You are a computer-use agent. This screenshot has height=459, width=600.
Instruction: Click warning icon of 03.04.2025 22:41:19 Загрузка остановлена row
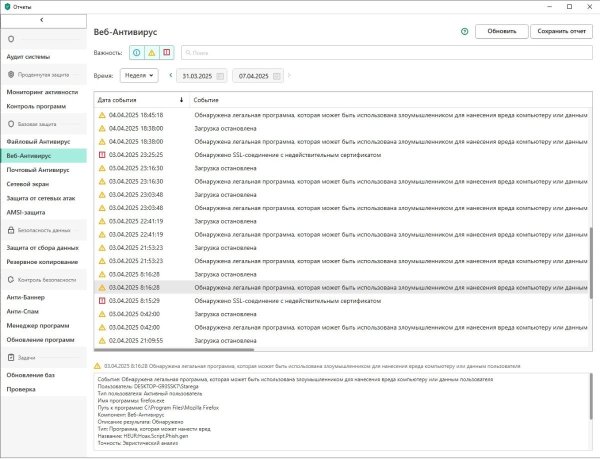102,221
